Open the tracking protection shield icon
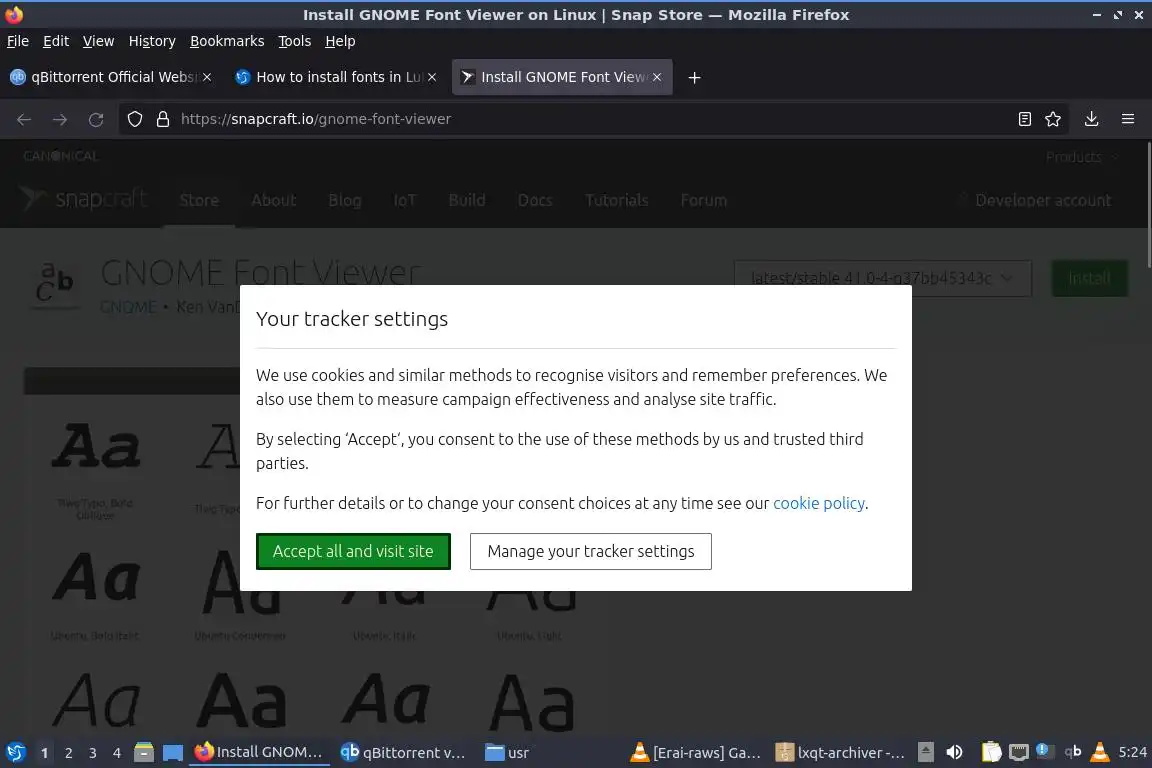The image size is (1152, 768). click(134, 119)
